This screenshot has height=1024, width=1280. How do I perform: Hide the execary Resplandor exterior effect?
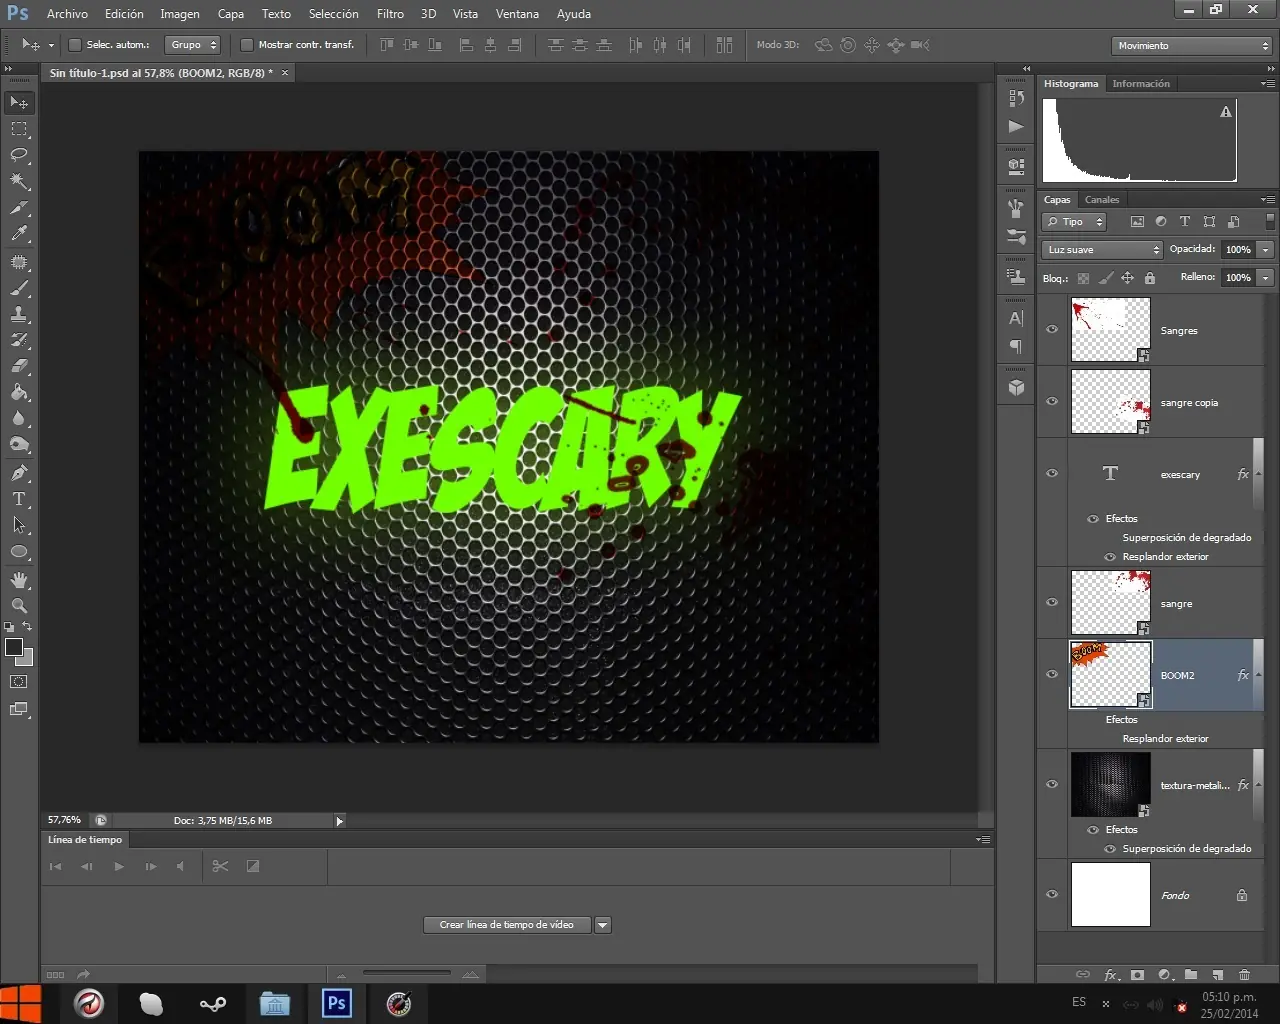1110,557
